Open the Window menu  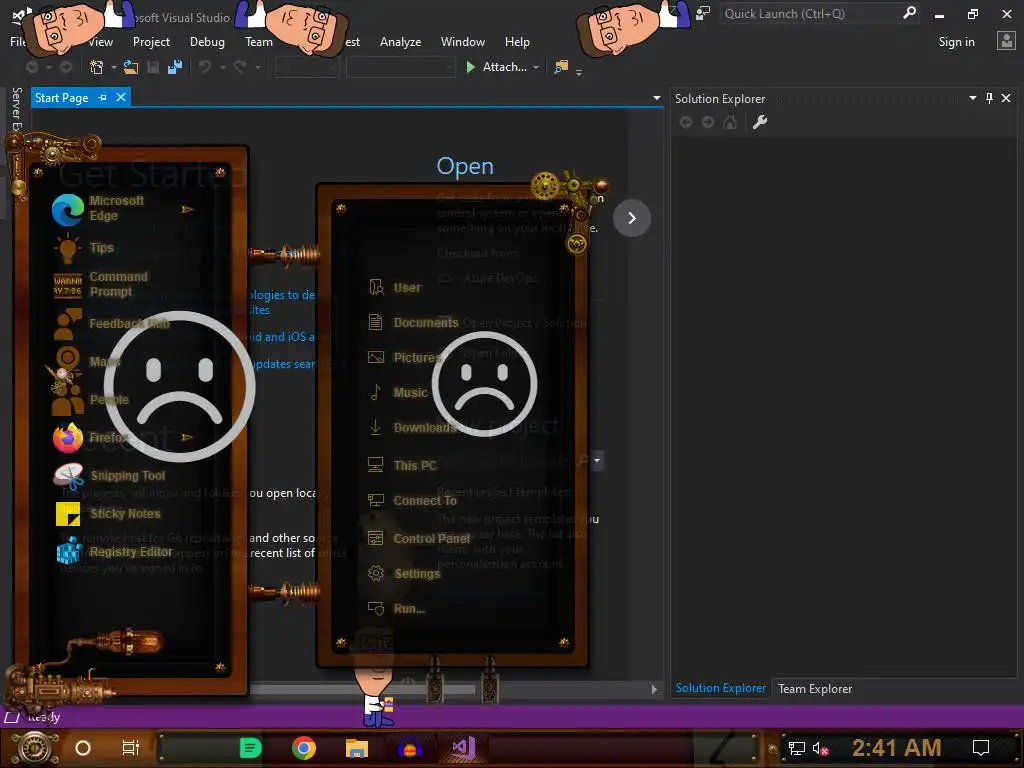click(462, 42)
